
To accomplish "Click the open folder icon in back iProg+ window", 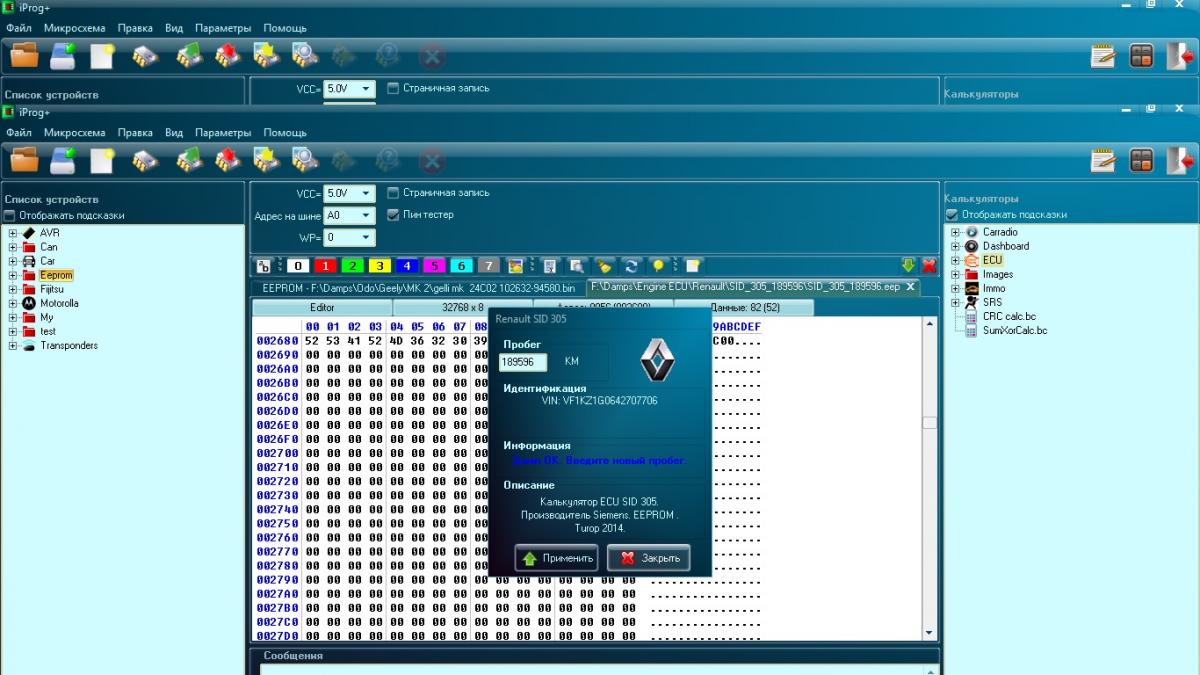I will [24, 56].
